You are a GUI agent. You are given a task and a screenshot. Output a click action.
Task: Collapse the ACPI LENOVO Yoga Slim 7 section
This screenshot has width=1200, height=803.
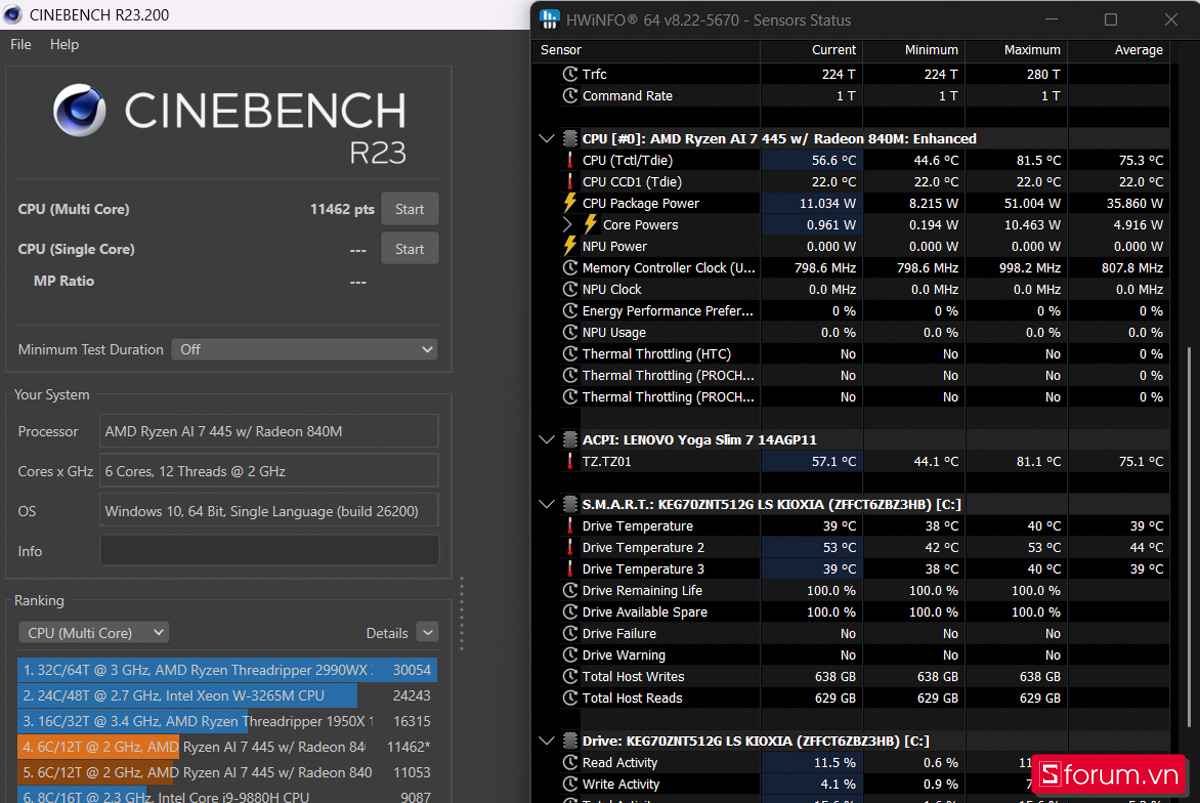point(546,440)
